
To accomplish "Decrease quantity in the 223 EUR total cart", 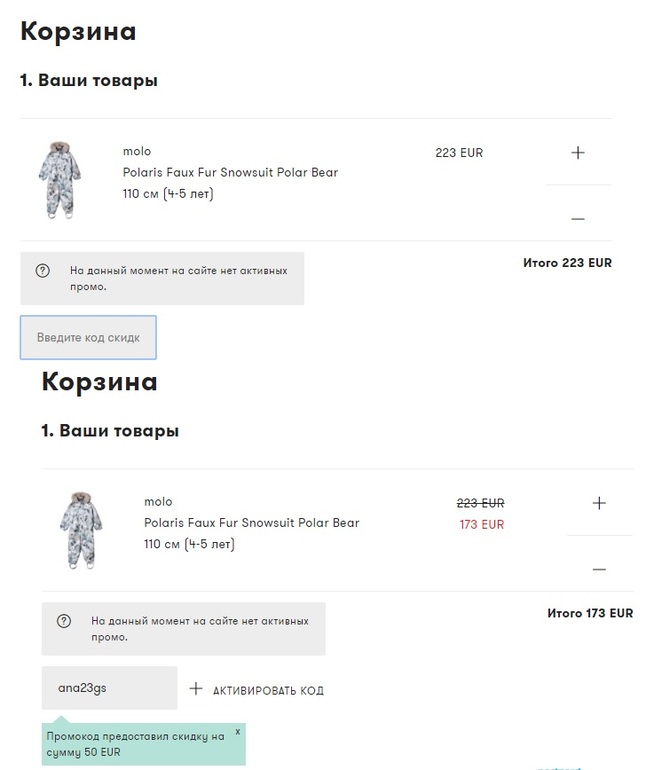I will click(x=577, y=218).
